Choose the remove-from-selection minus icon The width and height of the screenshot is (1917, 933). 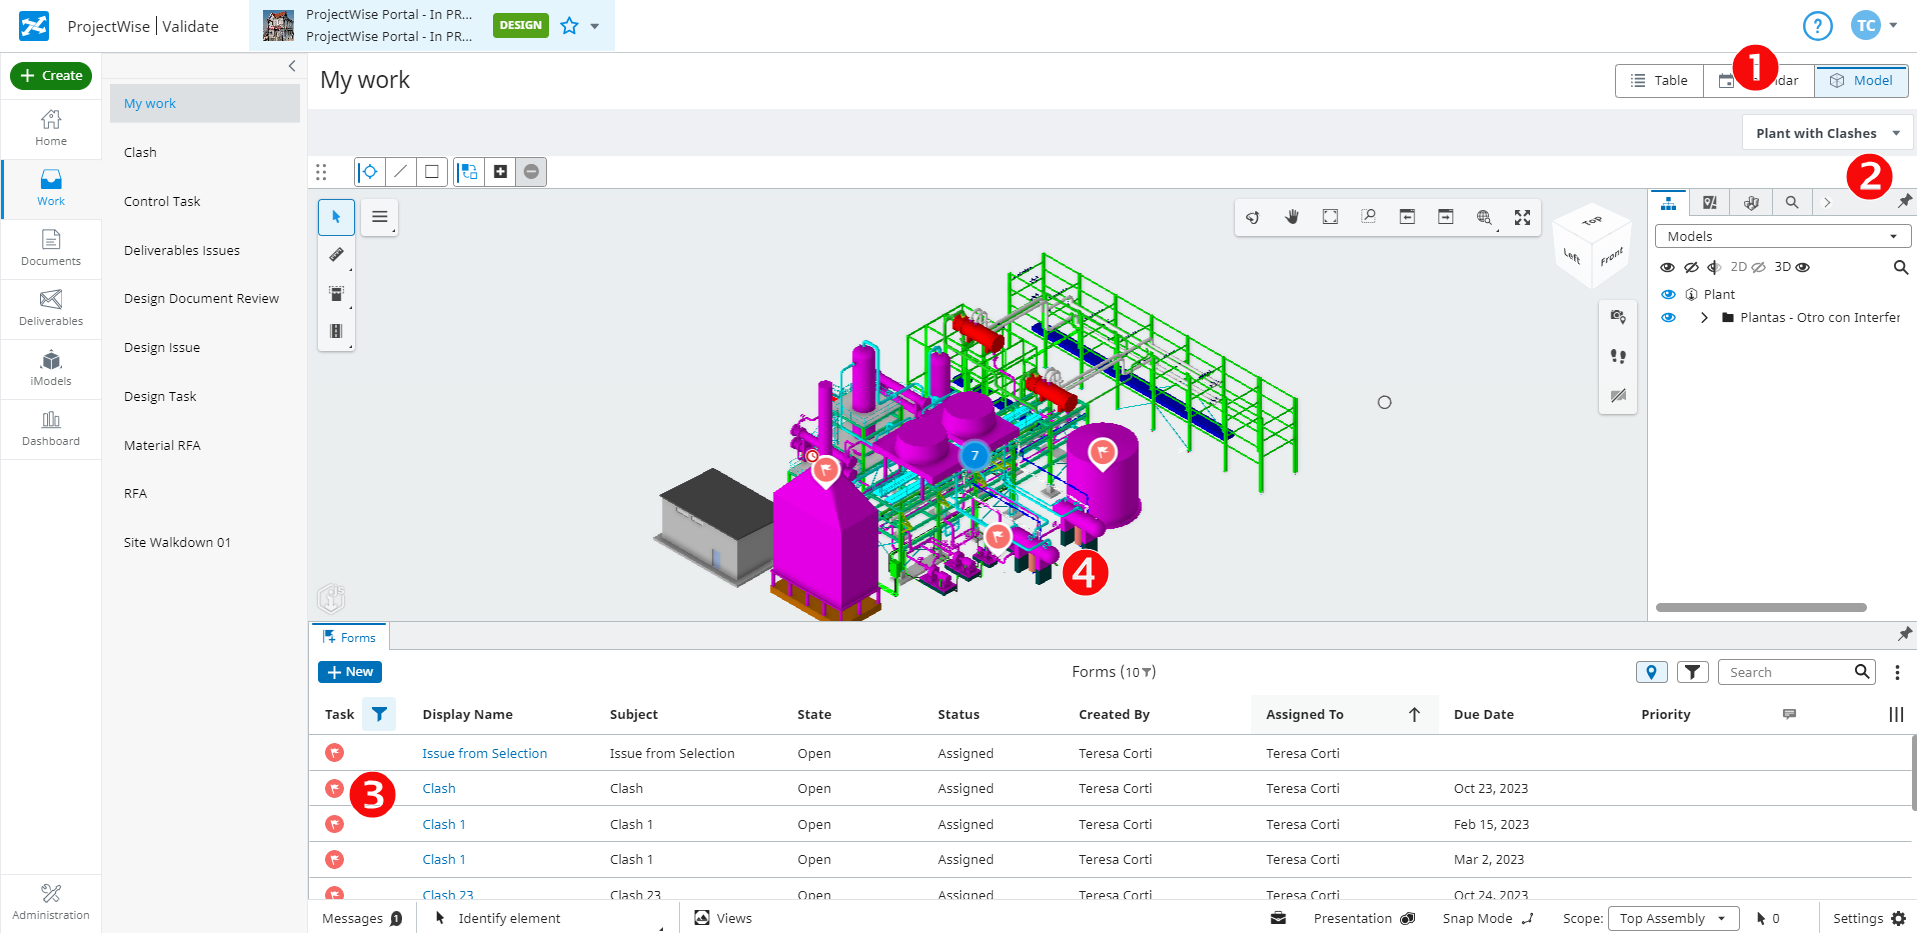pos(531,172)
